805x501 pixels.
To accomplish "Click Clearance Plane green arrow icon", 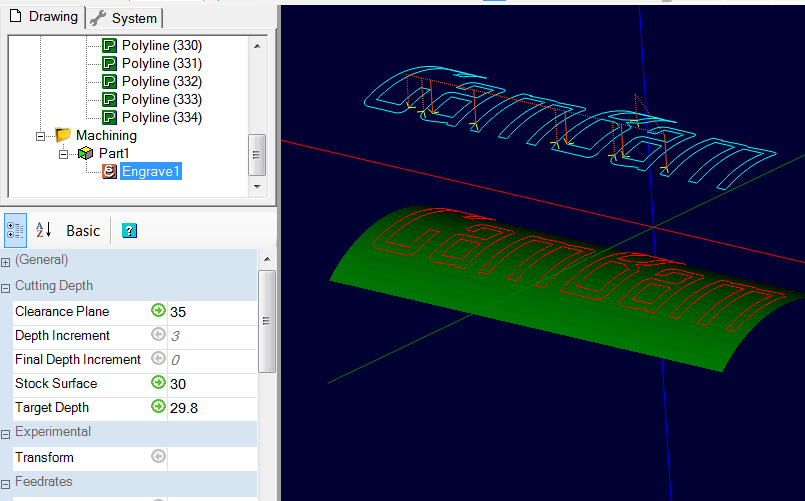I will coord(158,310).
